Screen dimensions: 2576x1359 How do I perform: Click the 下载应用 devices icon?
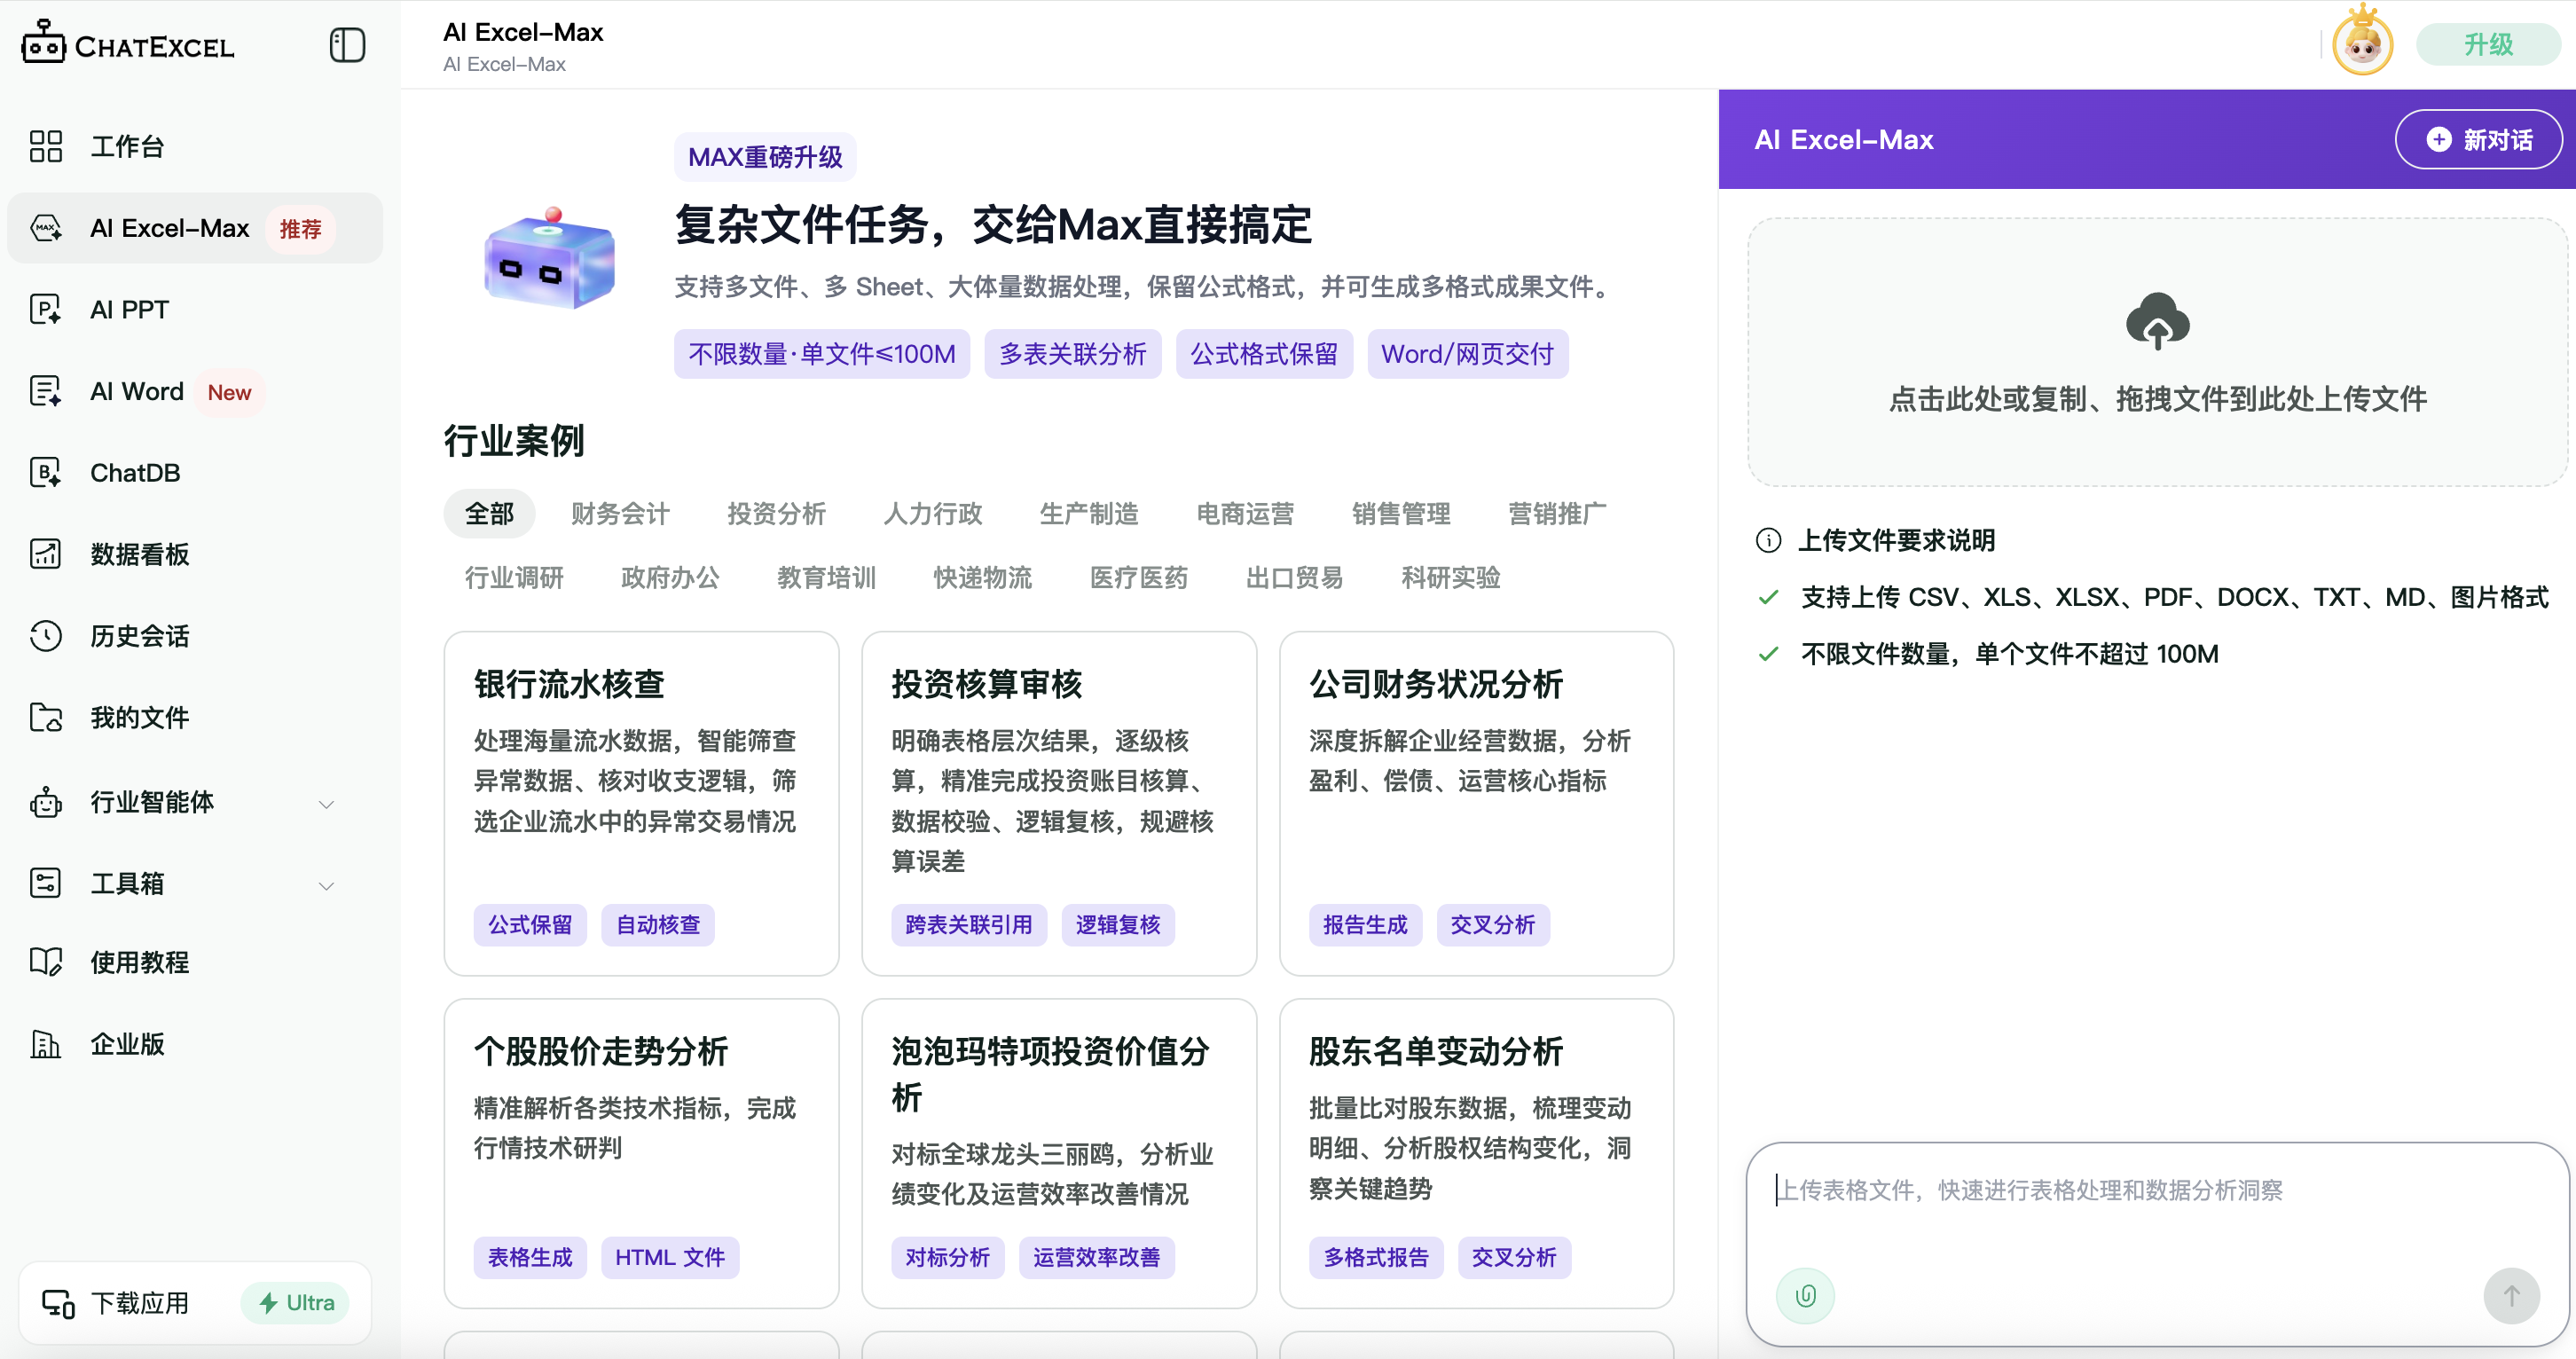click(x=58, y=1303)
